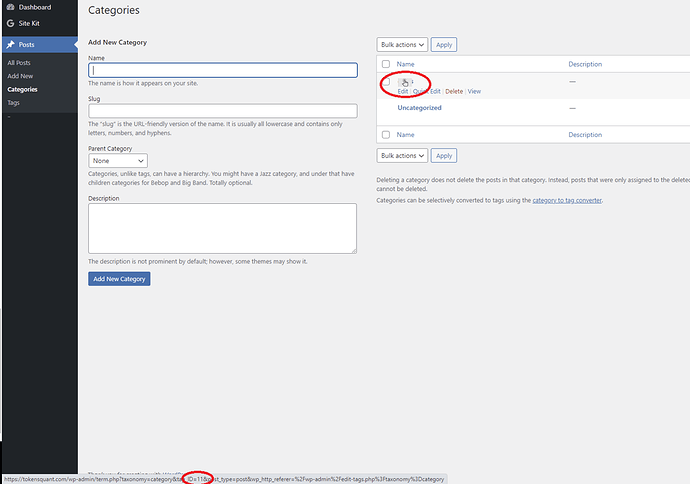690x484 pixels.
Task: Open the Uncategorized category
Action: [419, 108]
